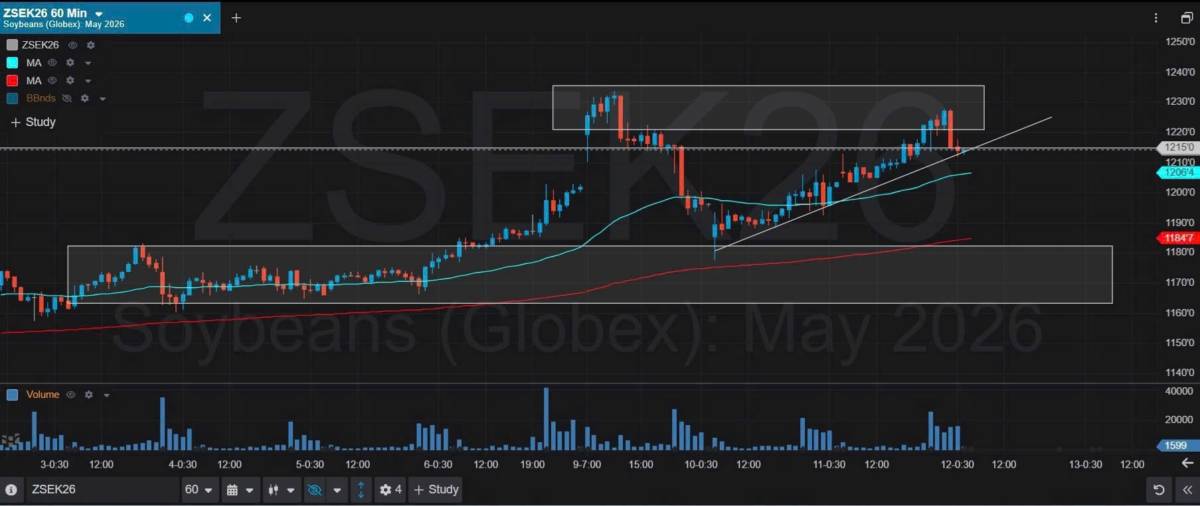Click the Volume pane label
The image size is (1200, 506).
pyautogui.click(x=43, y=395)
